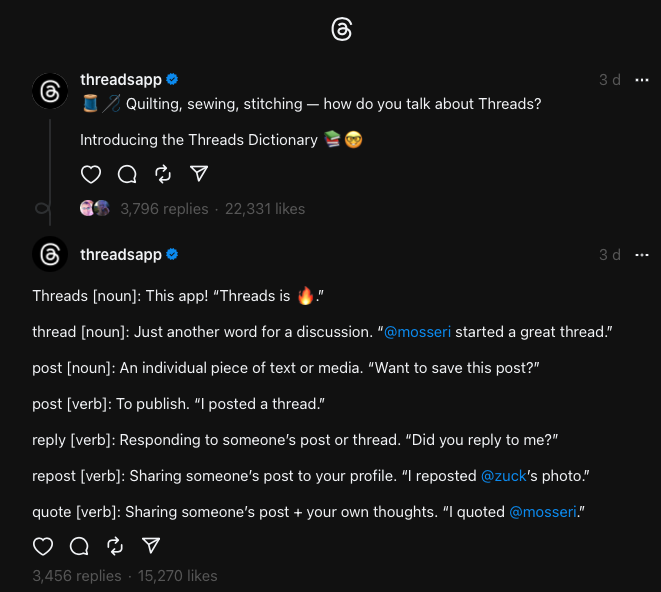The height and width of the screenshot is (592, 661).
Task: Open threadsapp avatar on first post
Action: (49, 91)
